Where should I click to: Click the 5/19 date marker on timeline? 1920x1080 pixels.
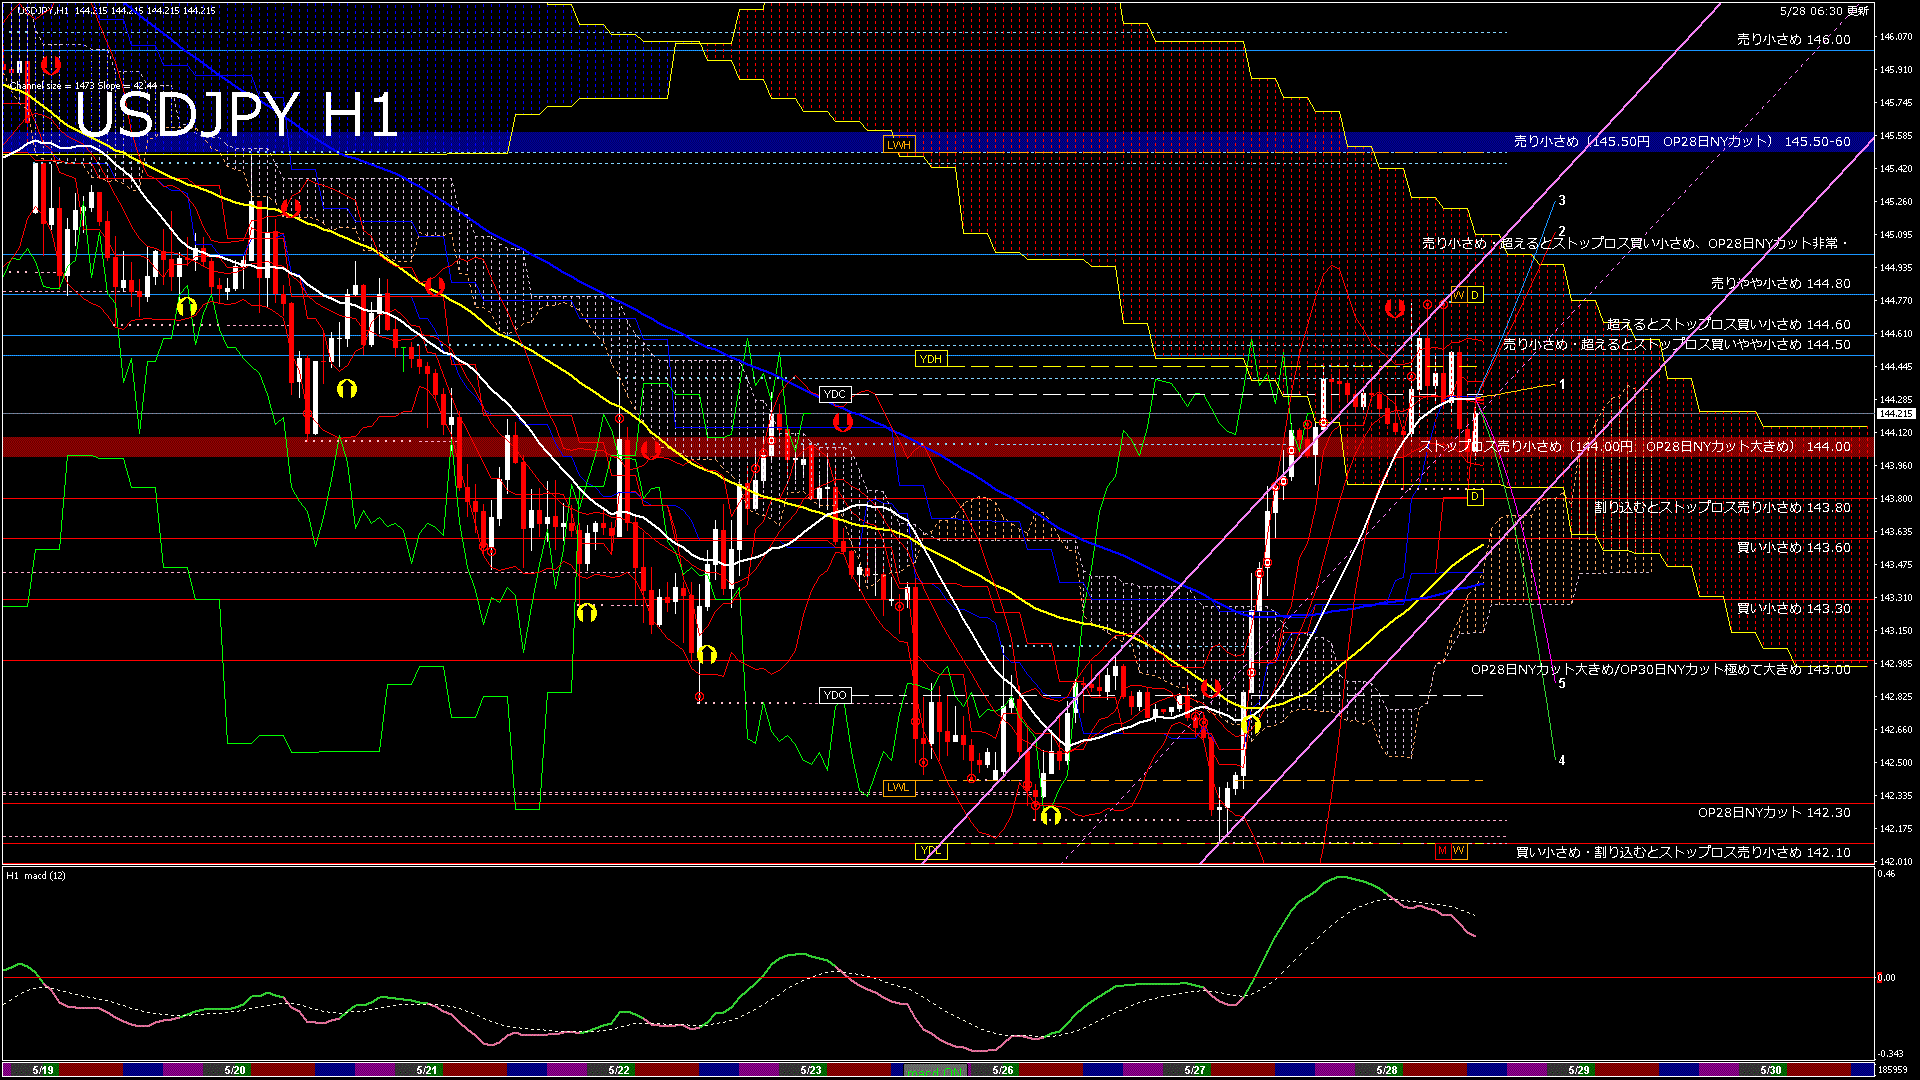[x=43, y=1071]
